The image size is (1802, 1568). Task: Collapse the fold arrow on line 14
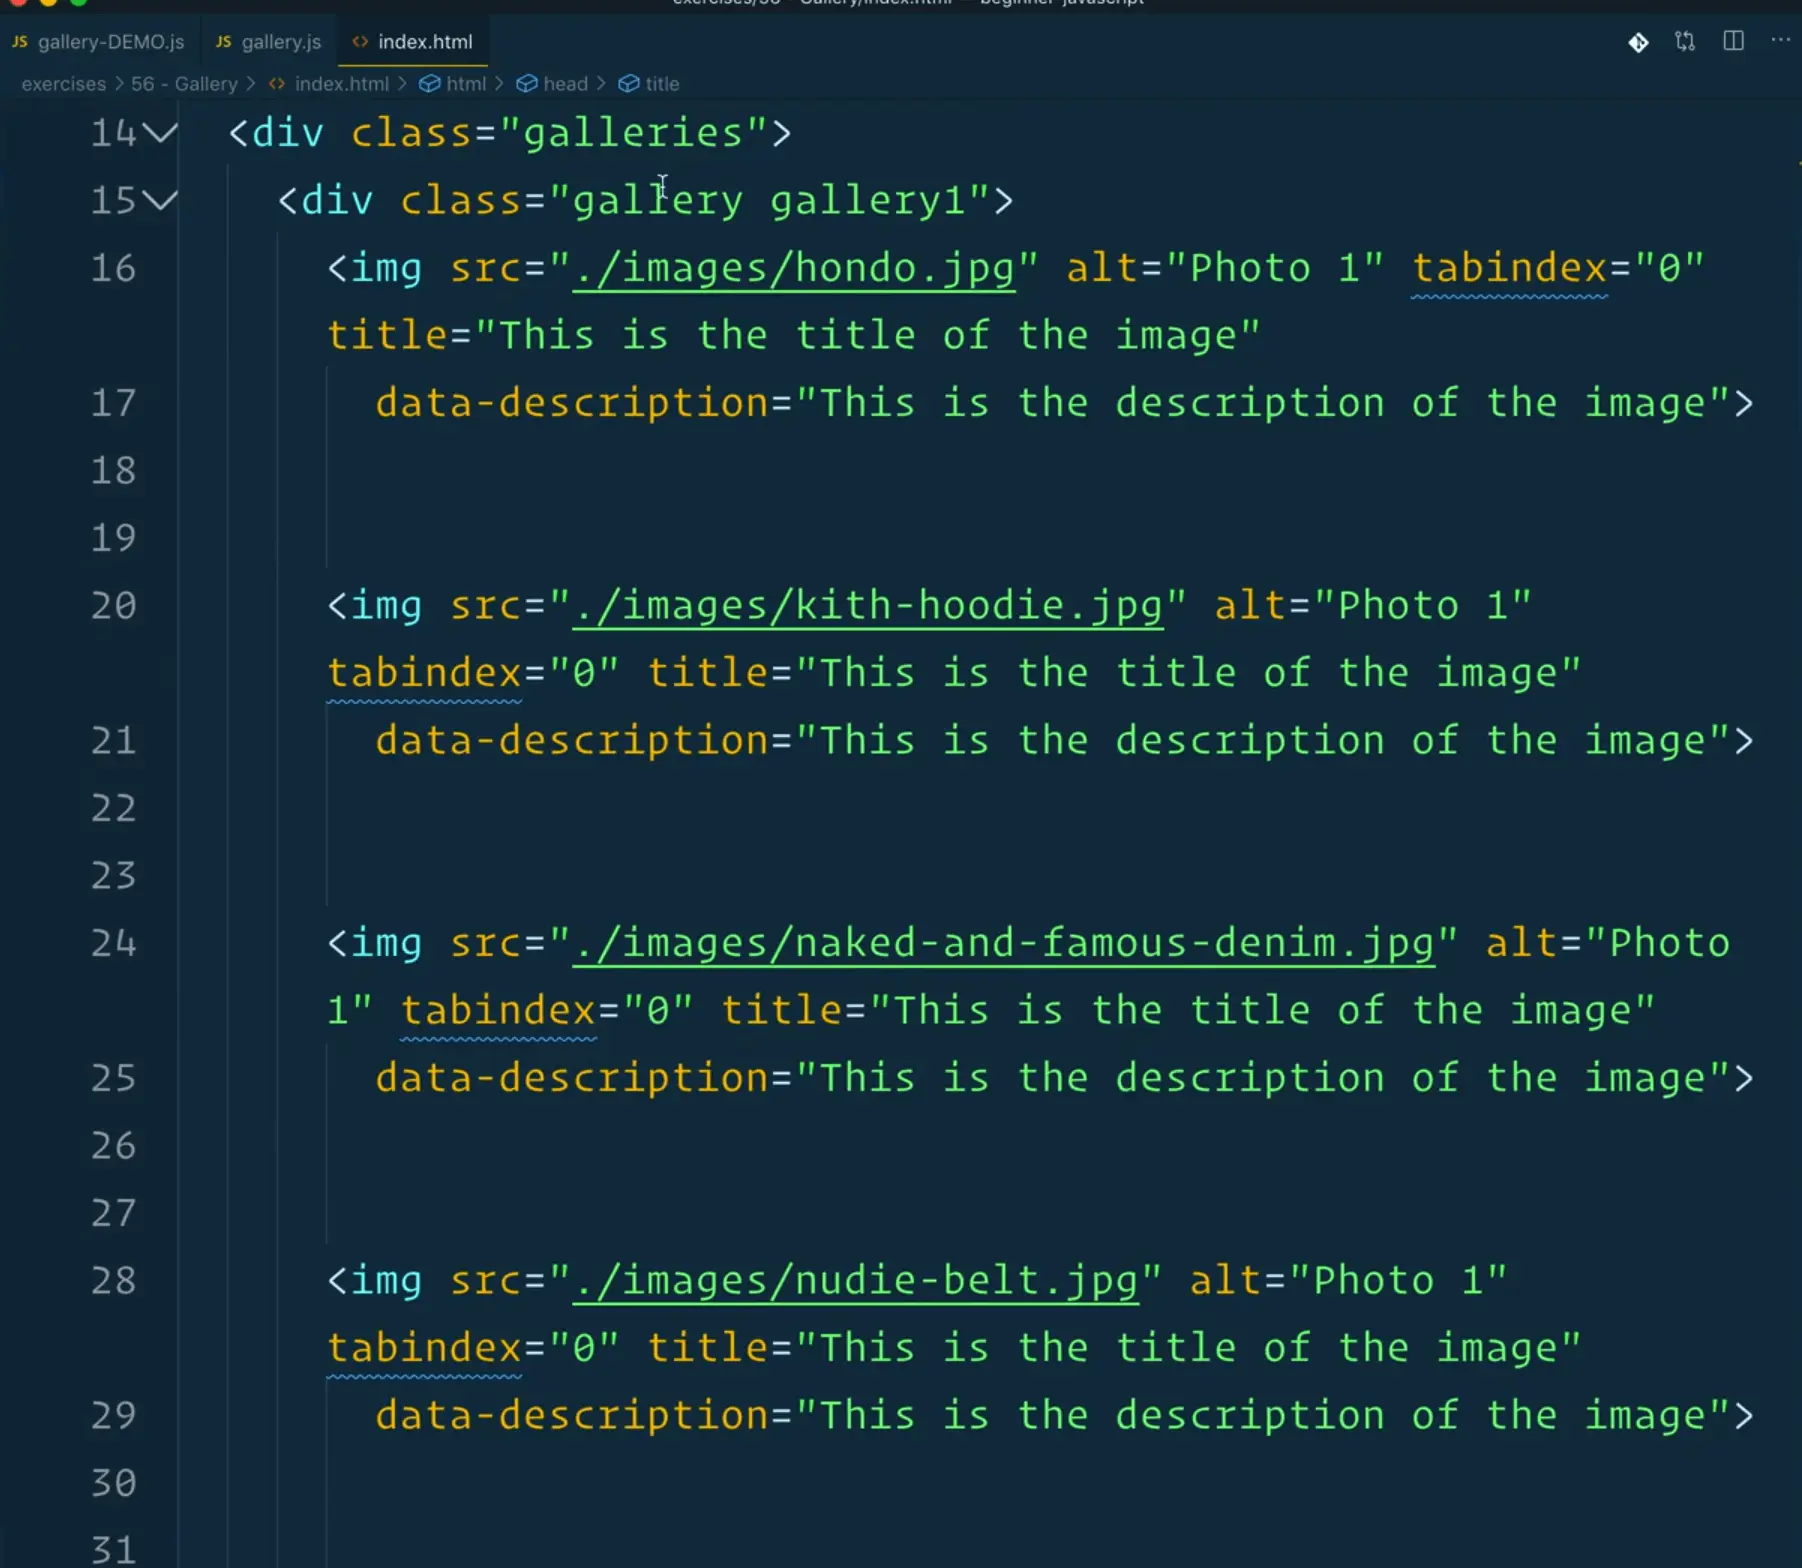(160, 133)
